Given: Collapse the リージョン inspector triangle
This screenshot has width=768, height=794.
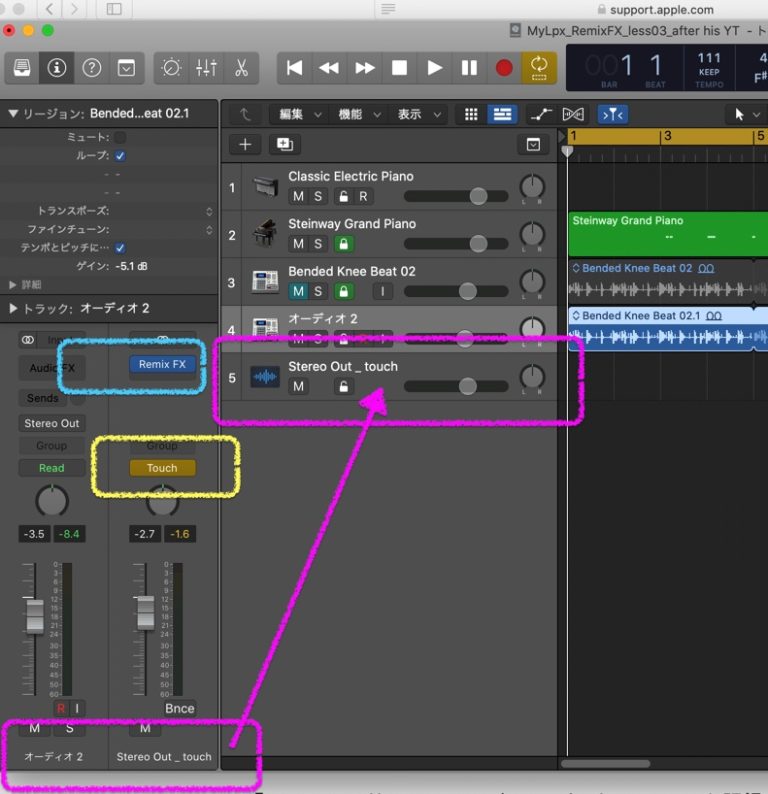Looking at the screenshot, I should pyautogui.click(x=13, y=113).
